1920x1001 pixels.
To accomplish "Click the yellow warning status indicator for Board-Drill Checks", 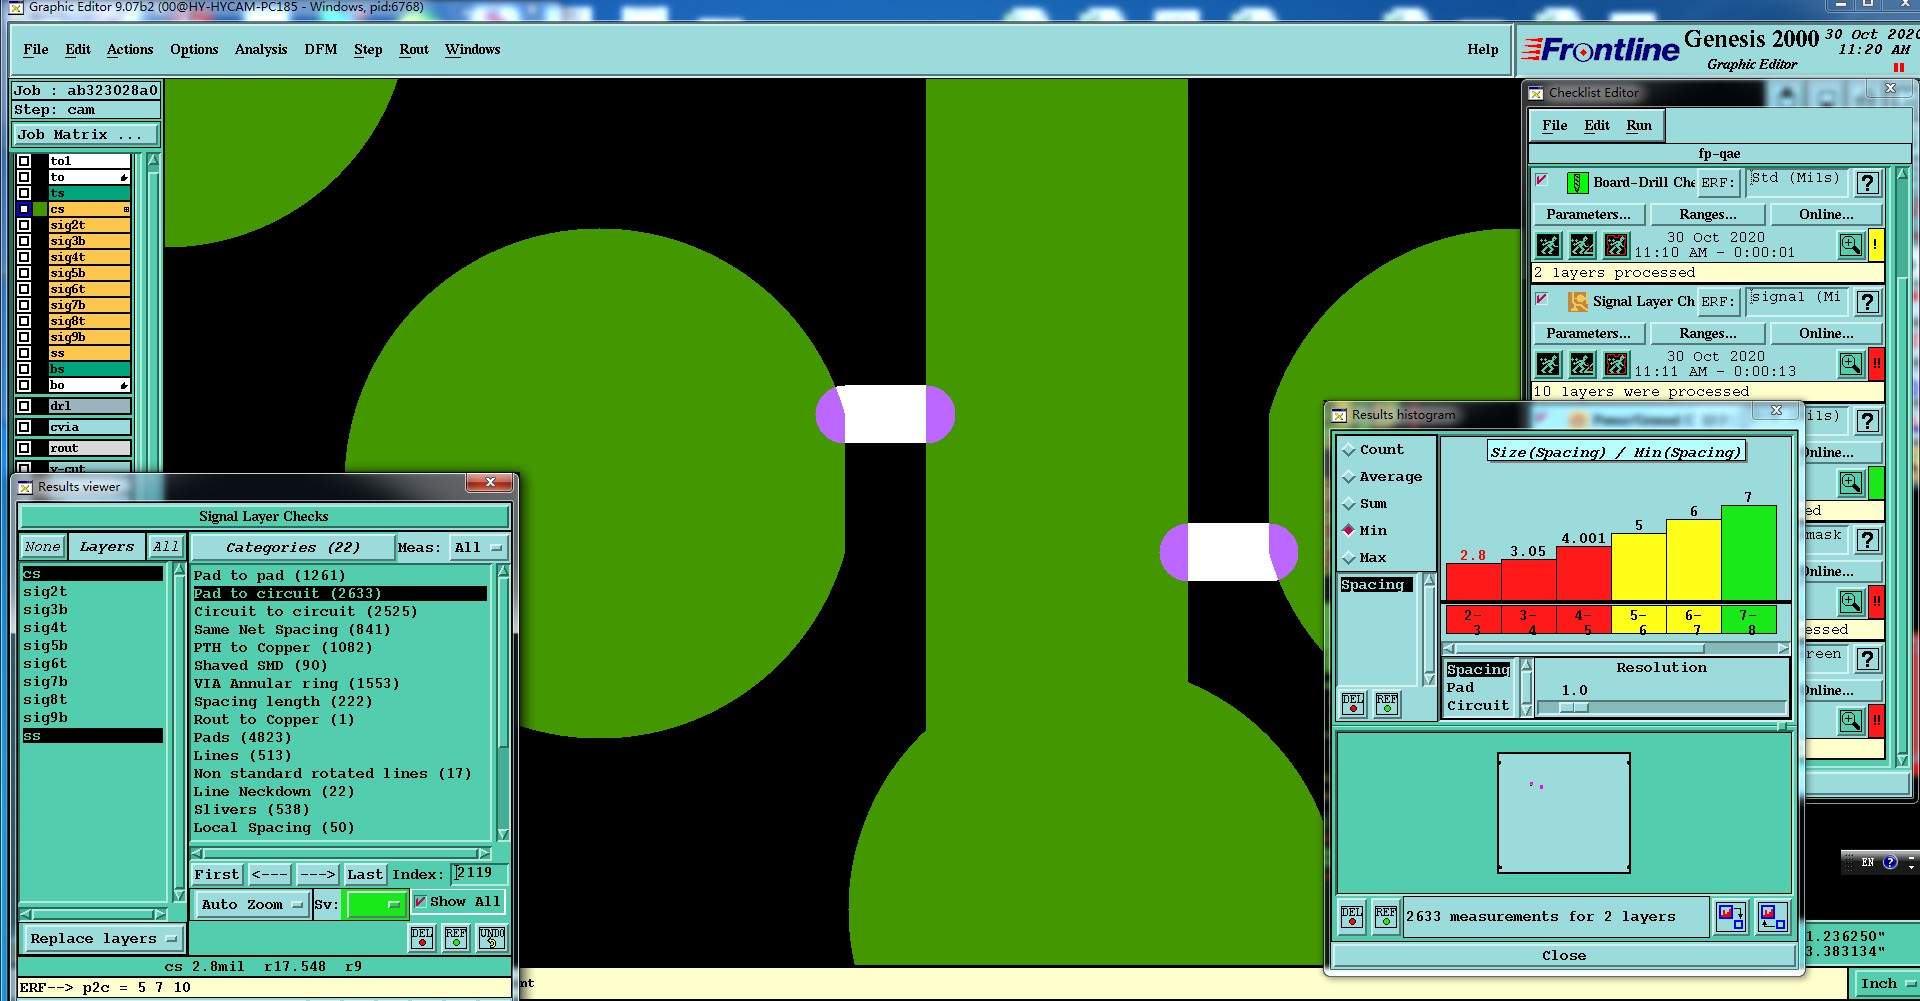I will point(1876,245).
